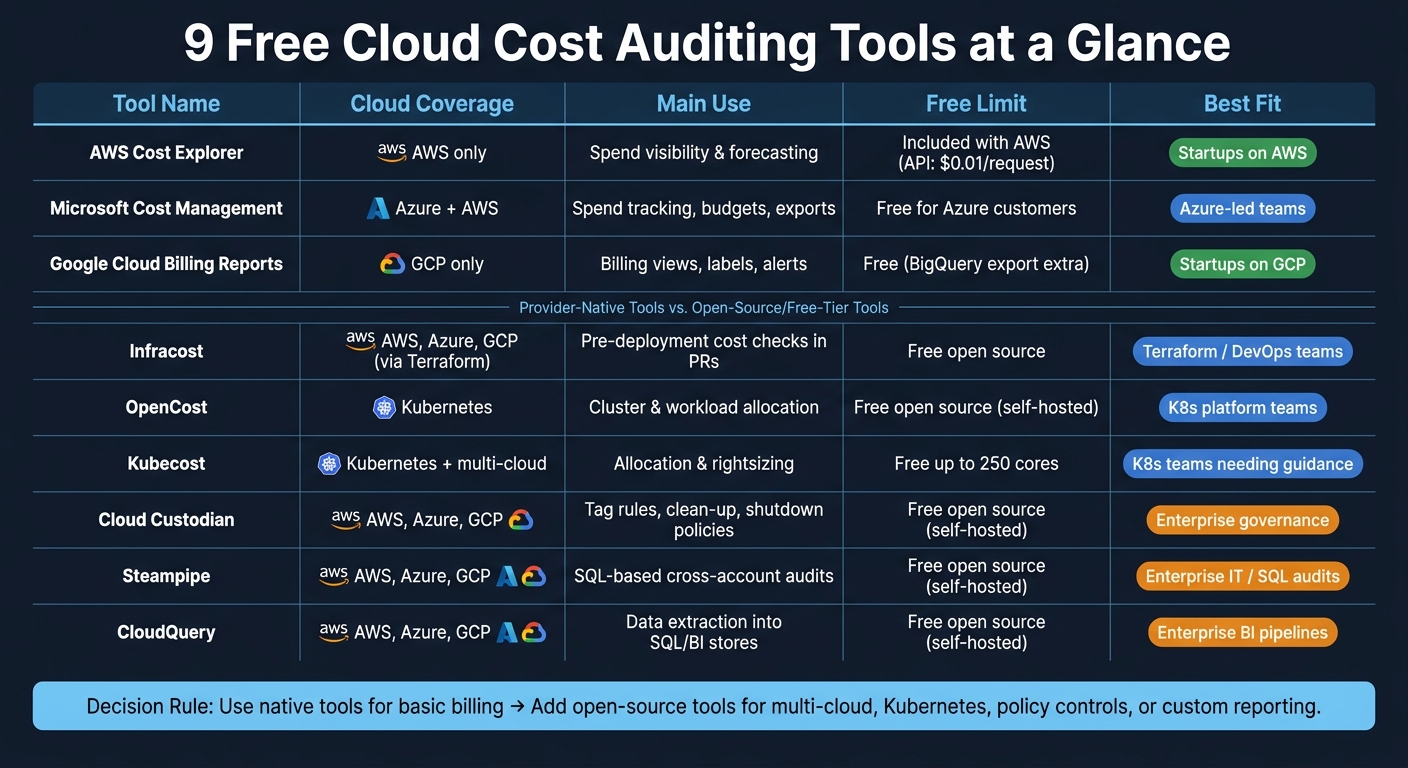Click the Azure logo in the CloudQuery row
Screen dimensions: 1408x768
tap(507, 632)
